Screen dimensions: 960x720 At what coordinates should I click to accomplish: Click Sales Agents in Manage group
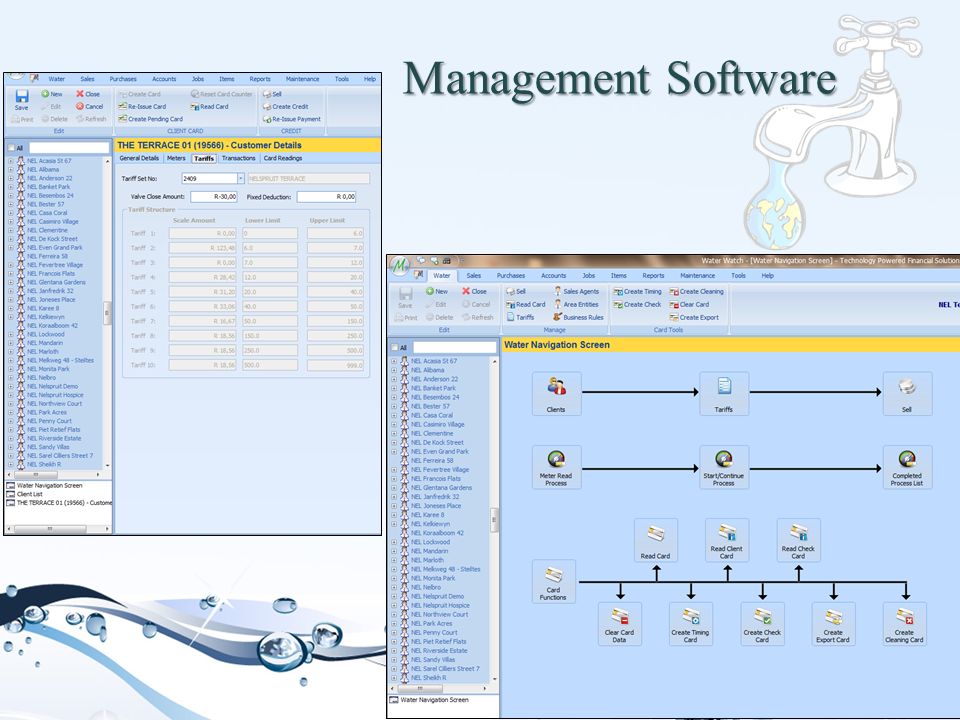(x=576, y=291)
